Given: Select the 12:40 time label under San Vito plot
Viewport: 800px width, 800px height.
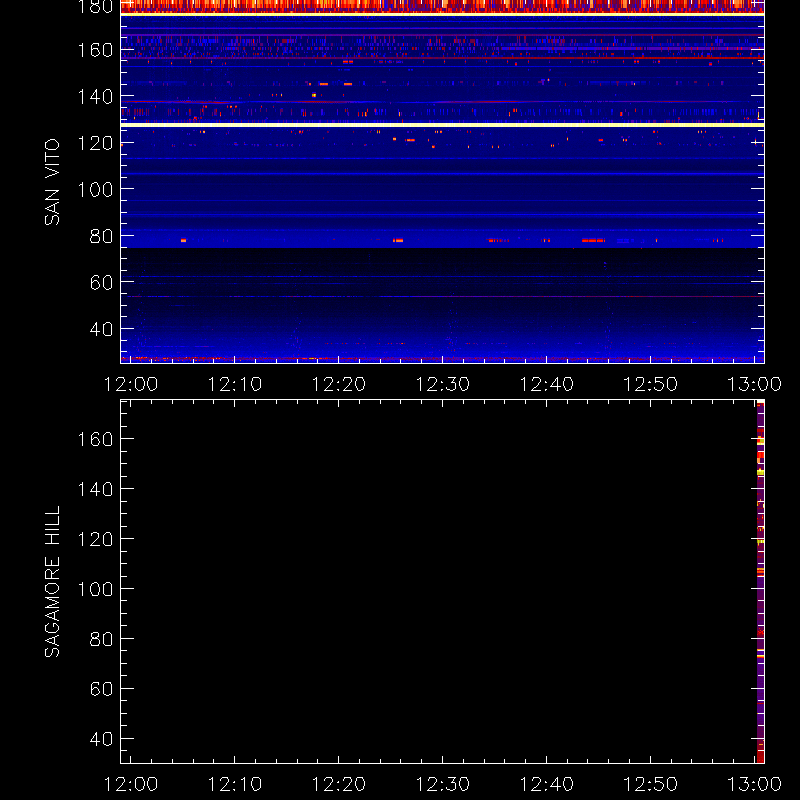Looking at the screenshot, I should click(546, 384).
